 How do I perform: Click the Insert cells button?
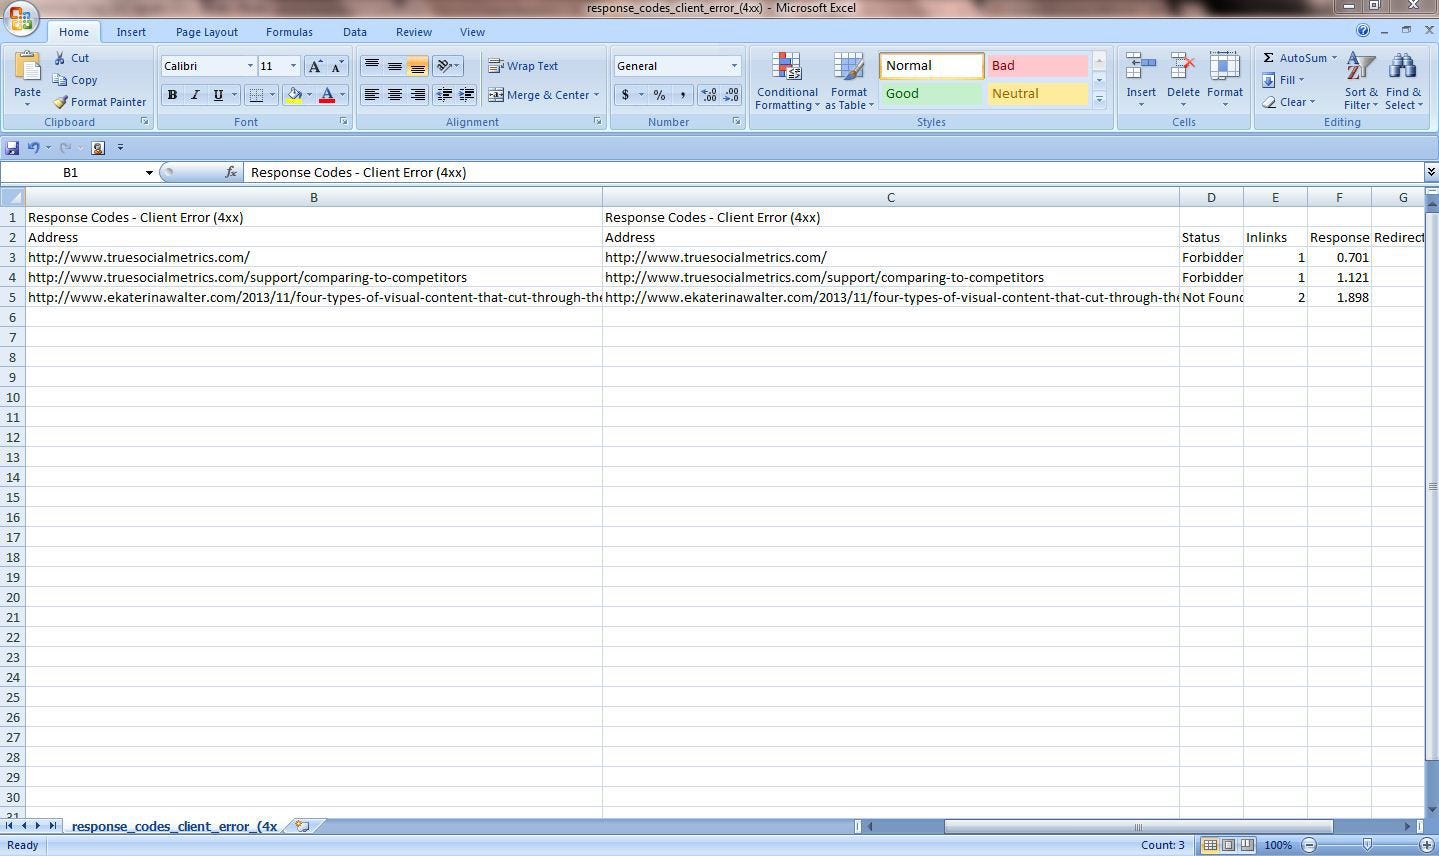[x=1141, y=81]
